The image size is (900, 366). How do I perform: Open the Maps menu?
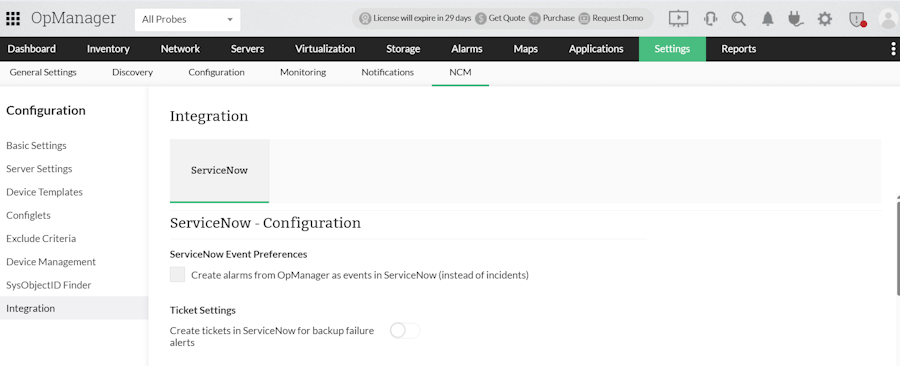tap(526, 49)
